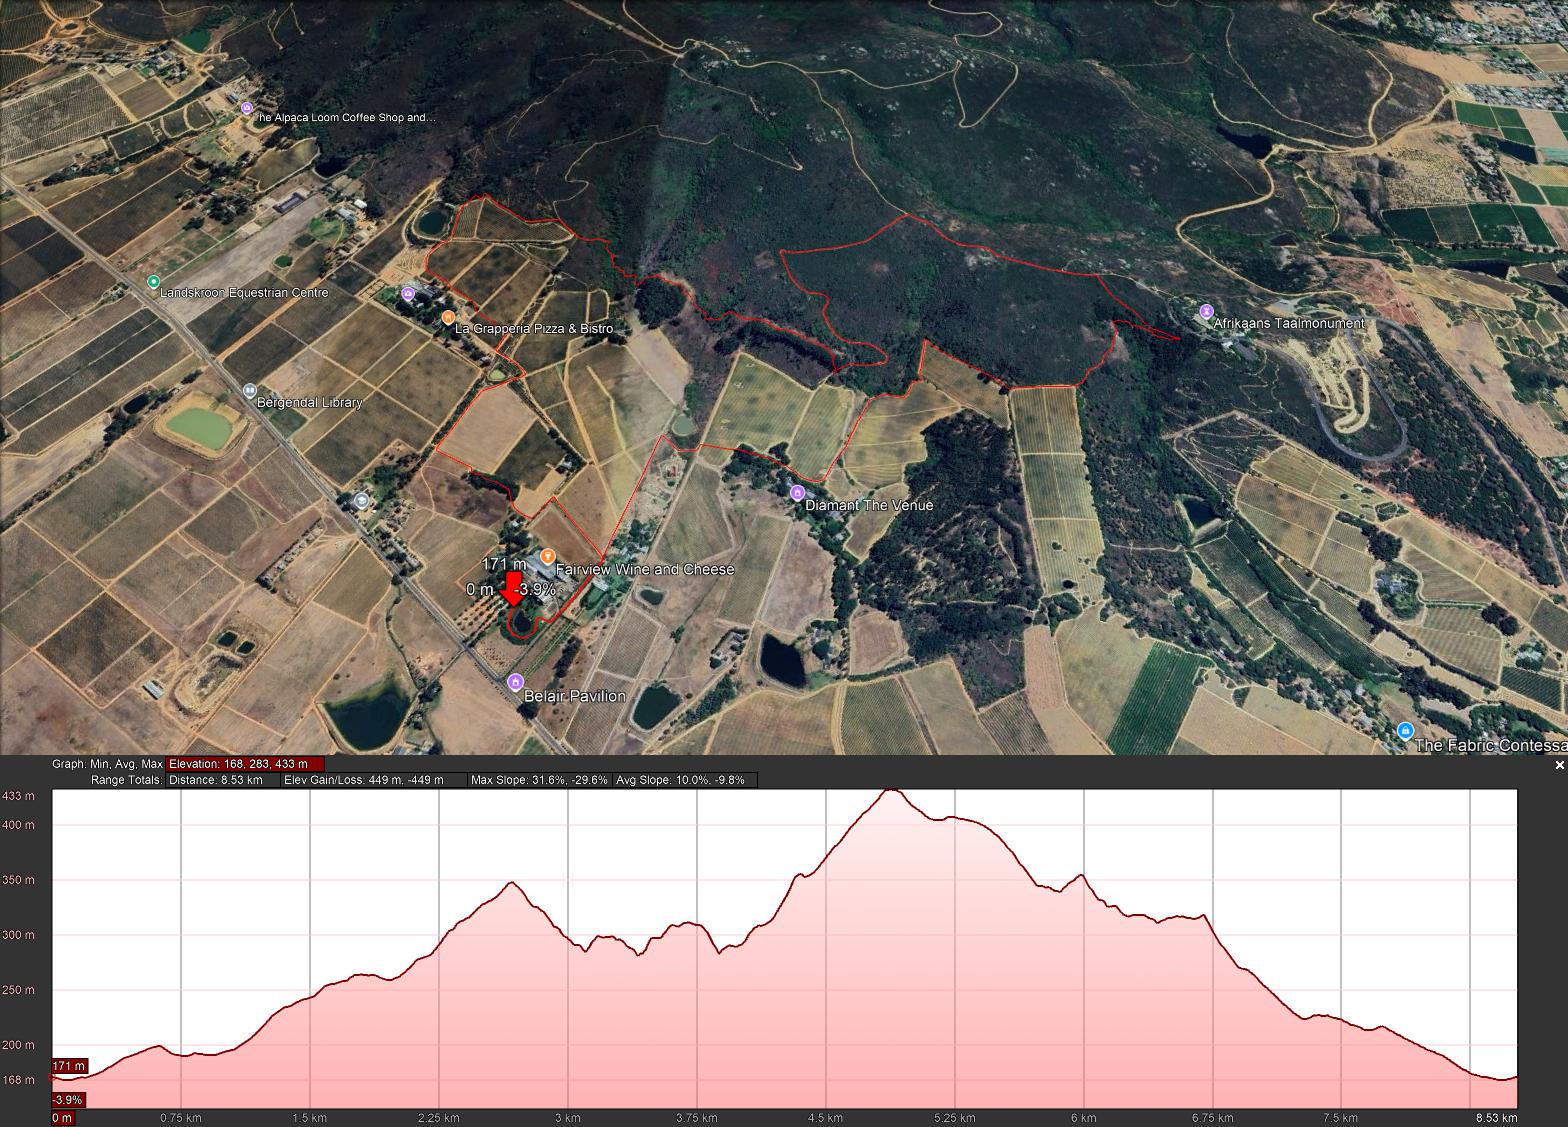The width and height of the screenshot is (1568, 1127).
Task: Close the elevation profile panel
Action: [x=1559, y=765]
